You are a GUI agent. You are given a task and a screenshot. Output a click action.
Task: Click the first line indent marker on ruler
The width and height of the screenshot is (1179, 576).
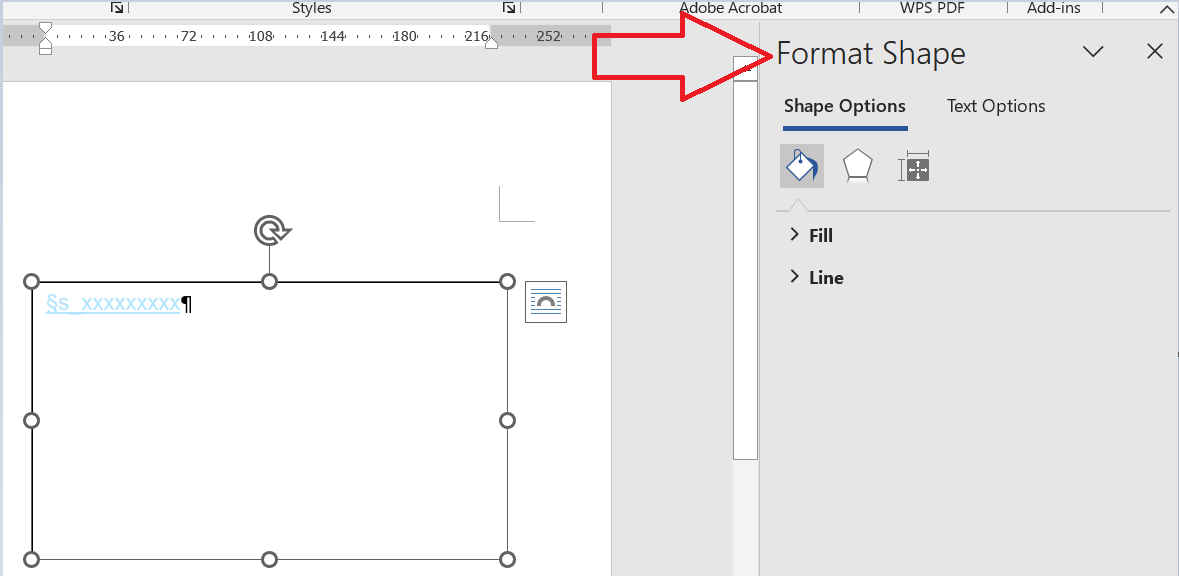coord(45,29)
